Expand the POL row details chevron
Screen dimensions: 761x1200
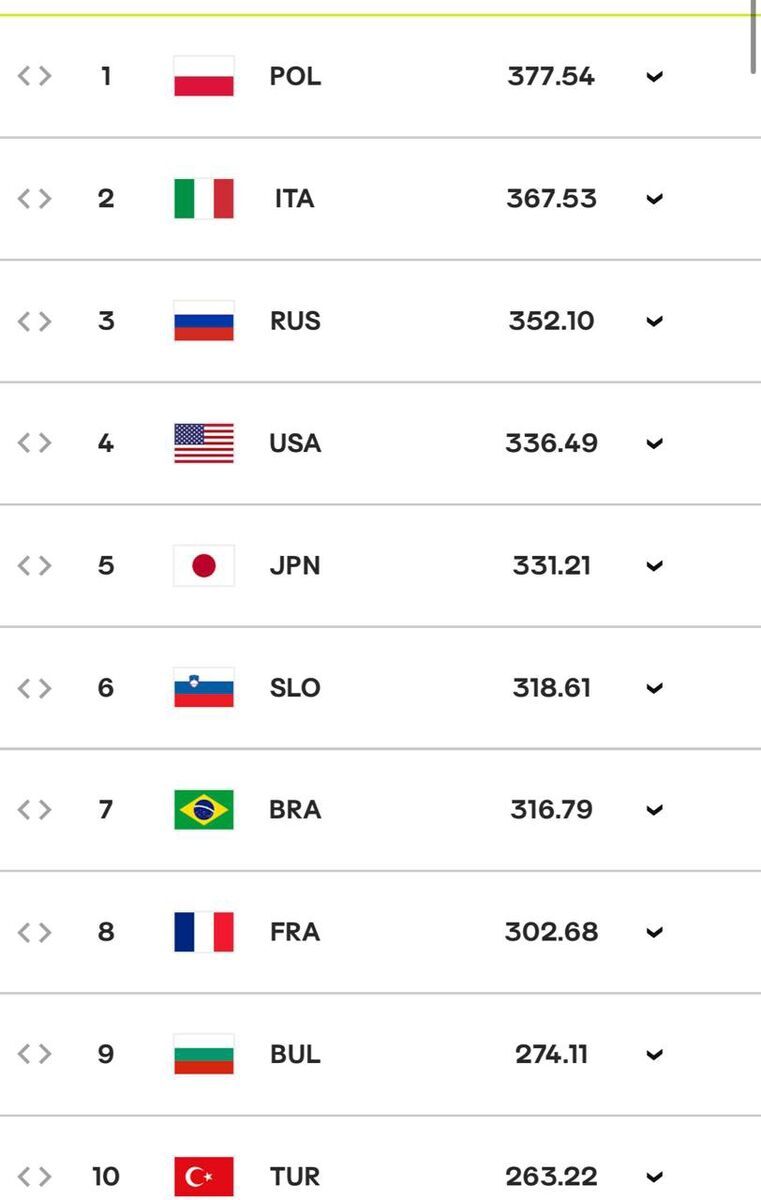point(655,77)
